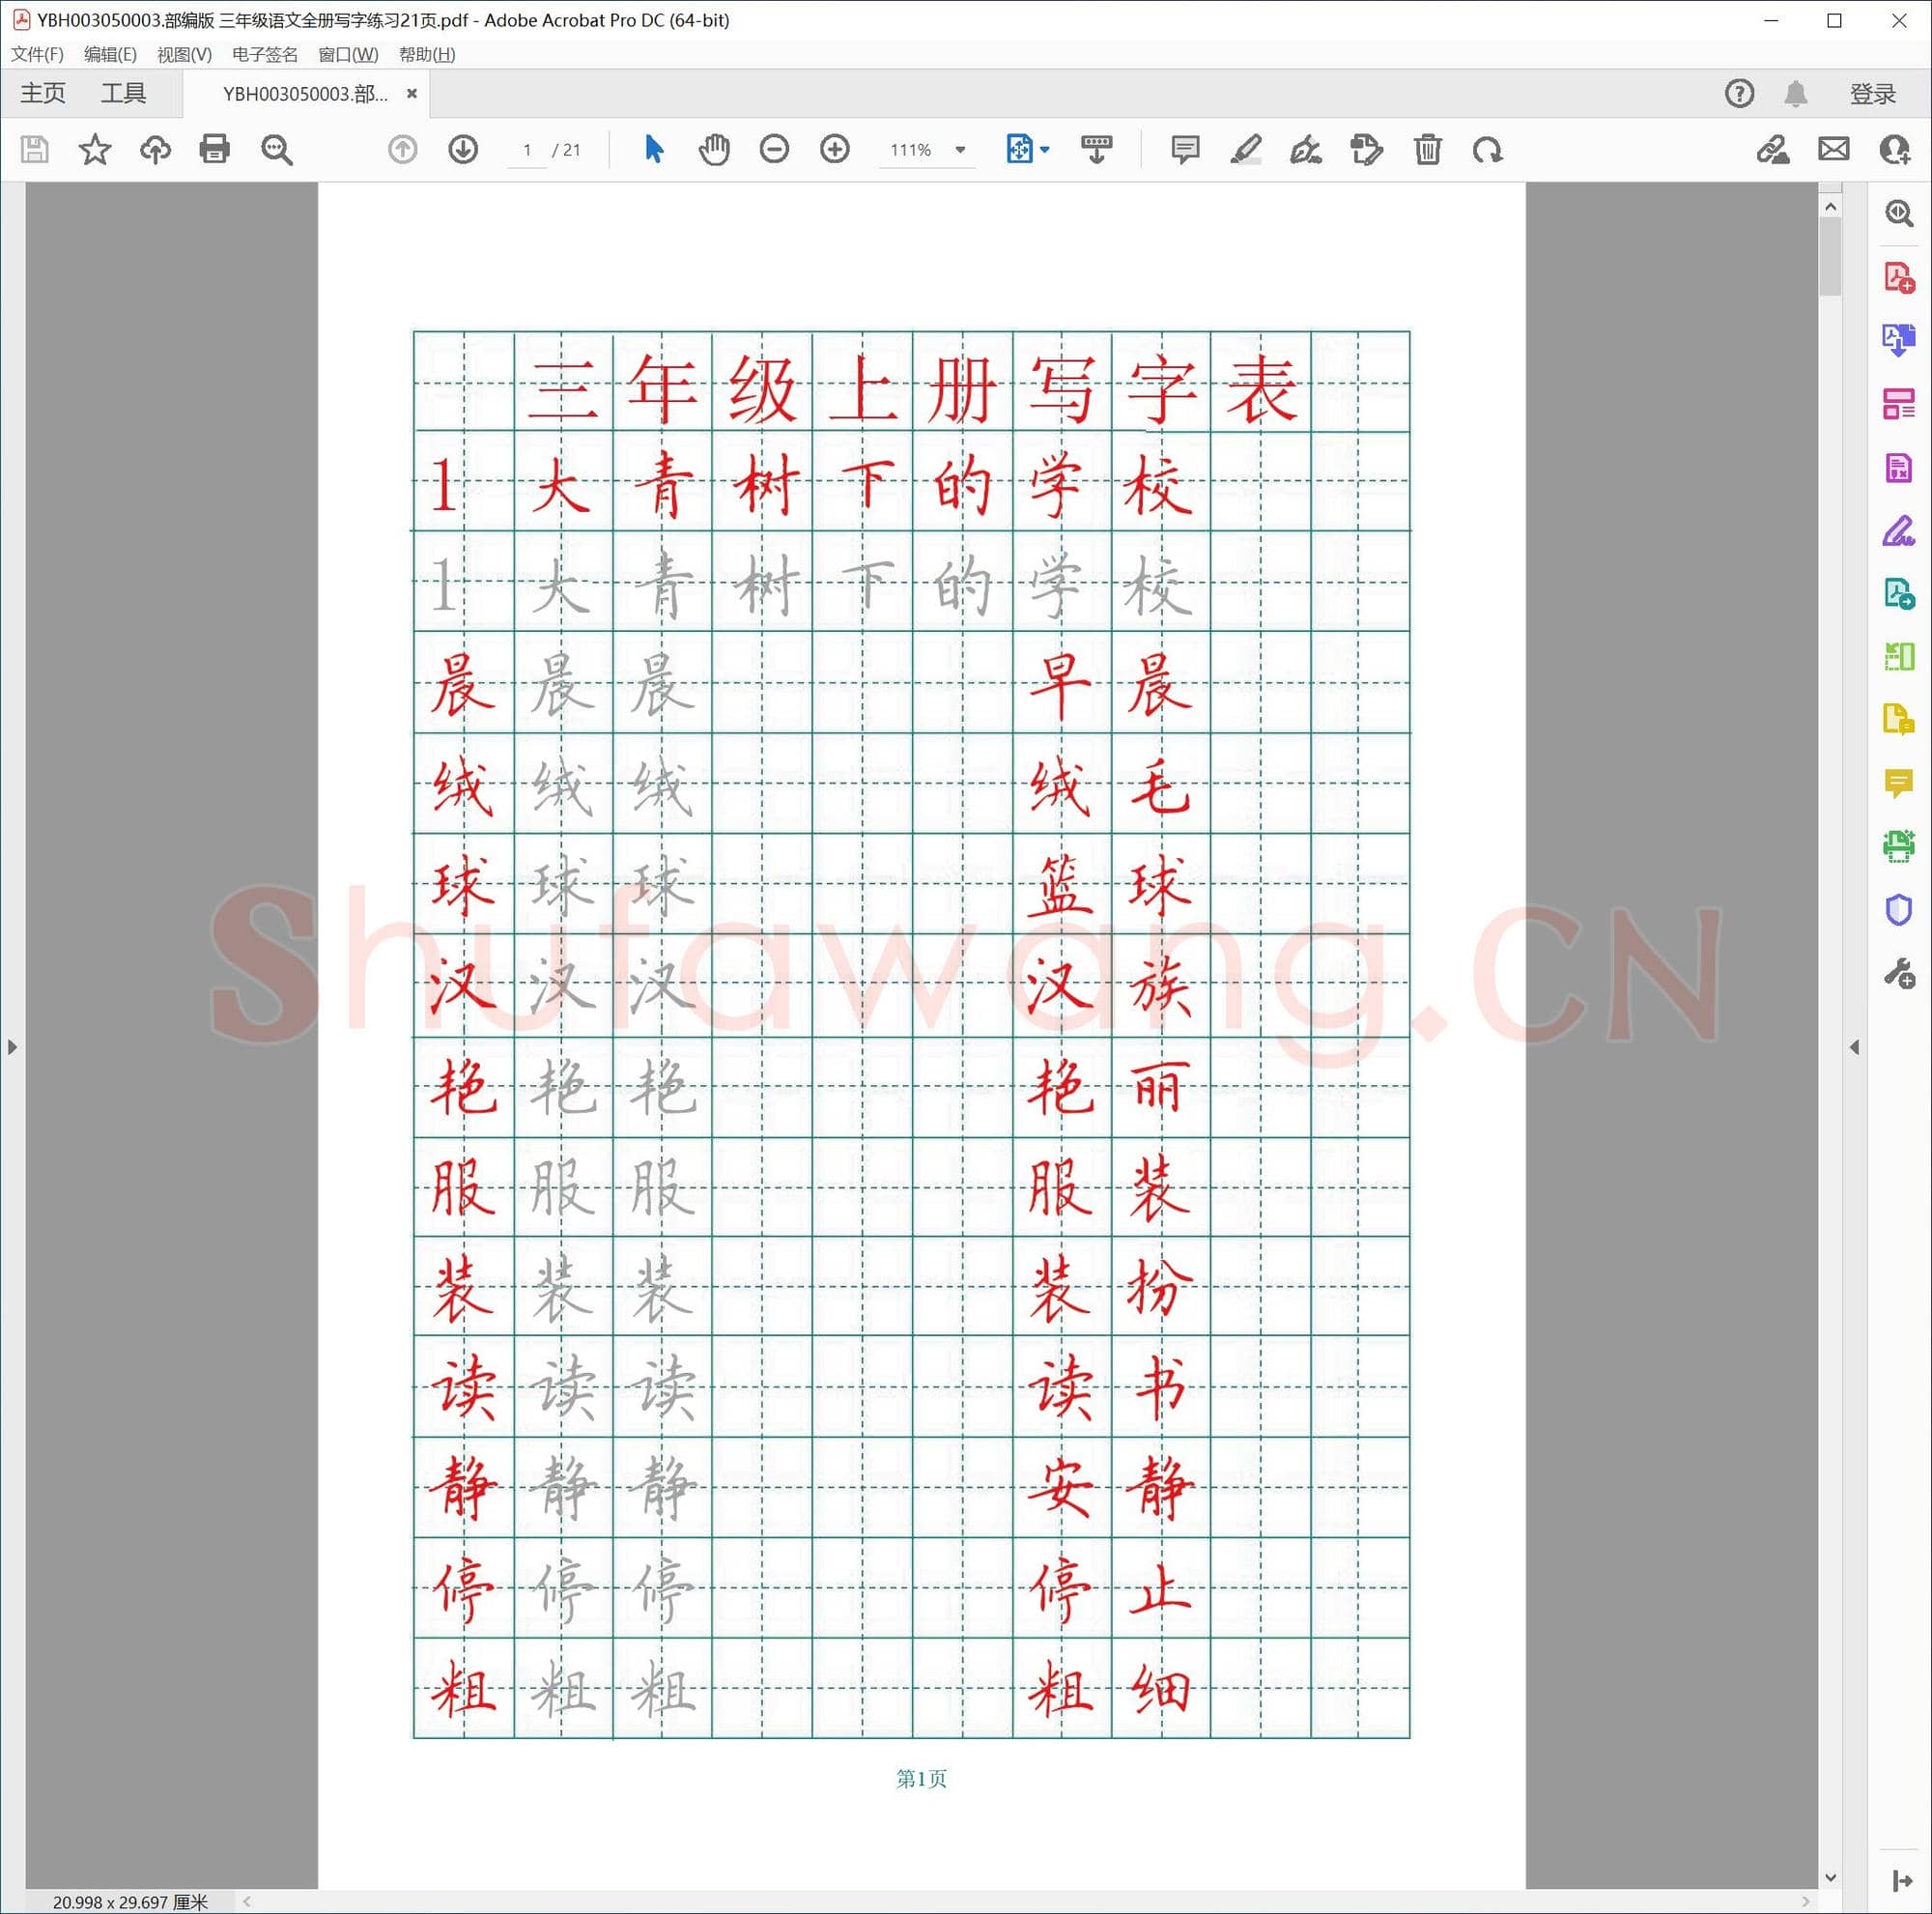Open the page fit options dropdown
The height and width of the screenshot is (1914, 1932).
[x=1043, y=150]
